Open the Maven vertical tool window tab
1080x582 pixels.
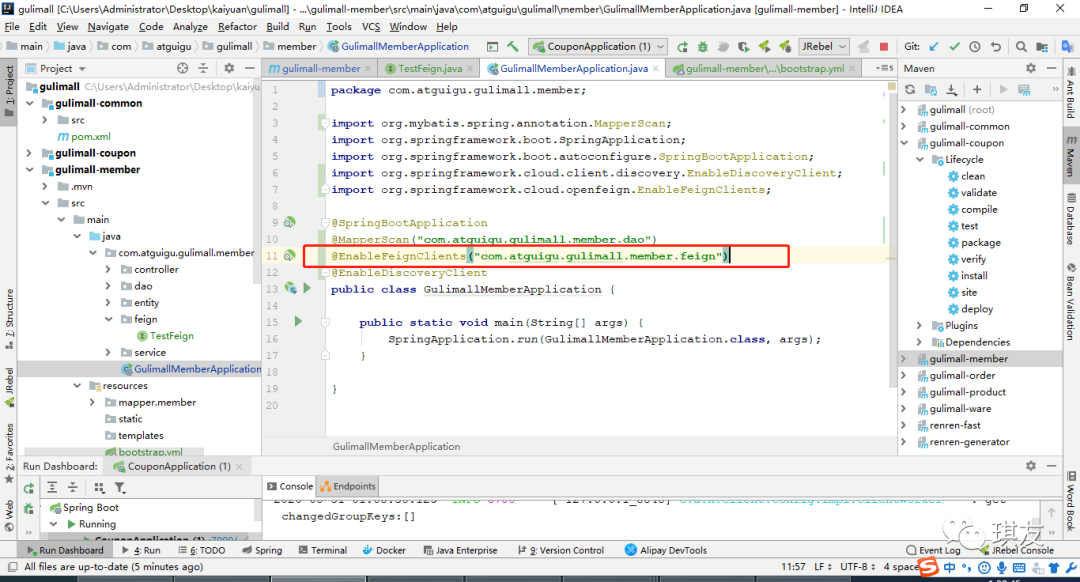(x=1071, y=157)
